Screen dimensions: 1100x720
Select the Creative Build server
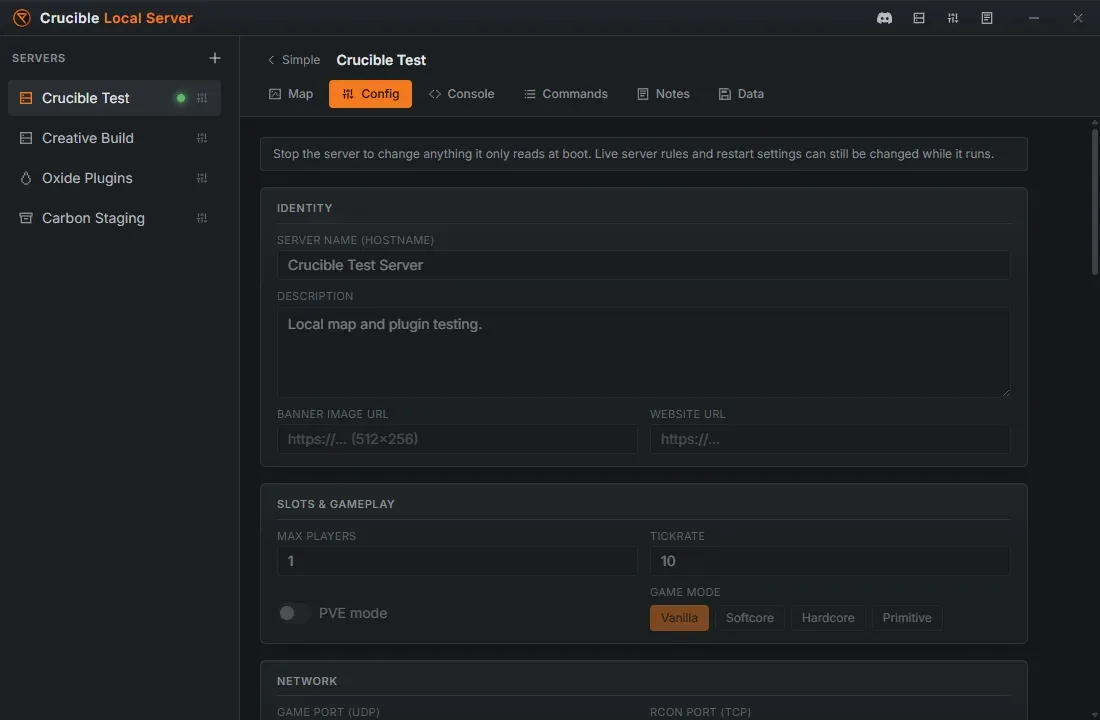[114, 138]
